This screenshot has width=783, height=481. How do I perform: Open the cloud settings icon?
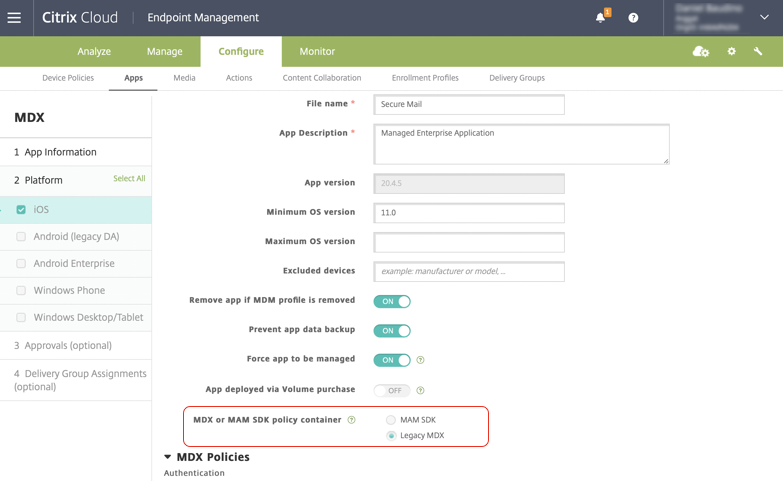click(701, 51)
